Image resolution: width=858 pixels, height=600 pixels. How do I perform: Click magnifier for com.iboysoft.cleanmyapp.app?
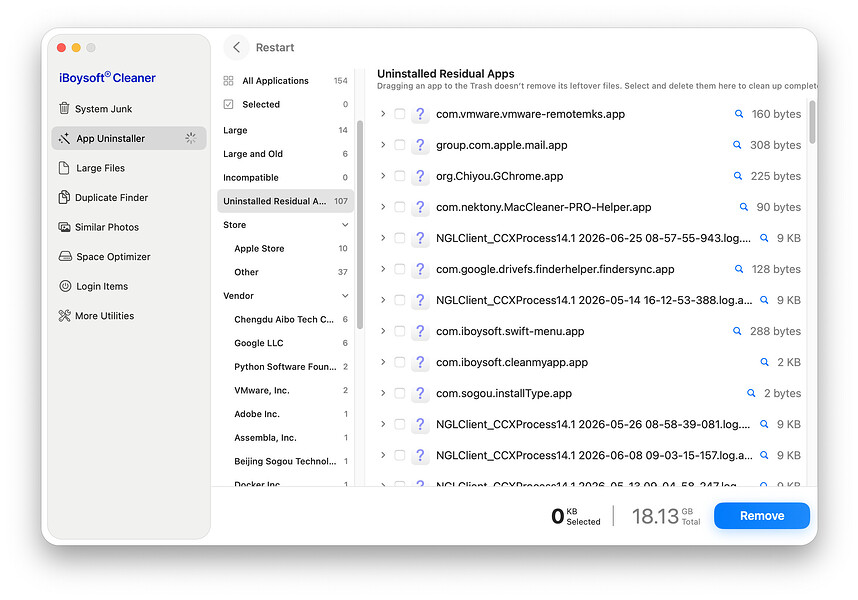click(x=764, y=362)
